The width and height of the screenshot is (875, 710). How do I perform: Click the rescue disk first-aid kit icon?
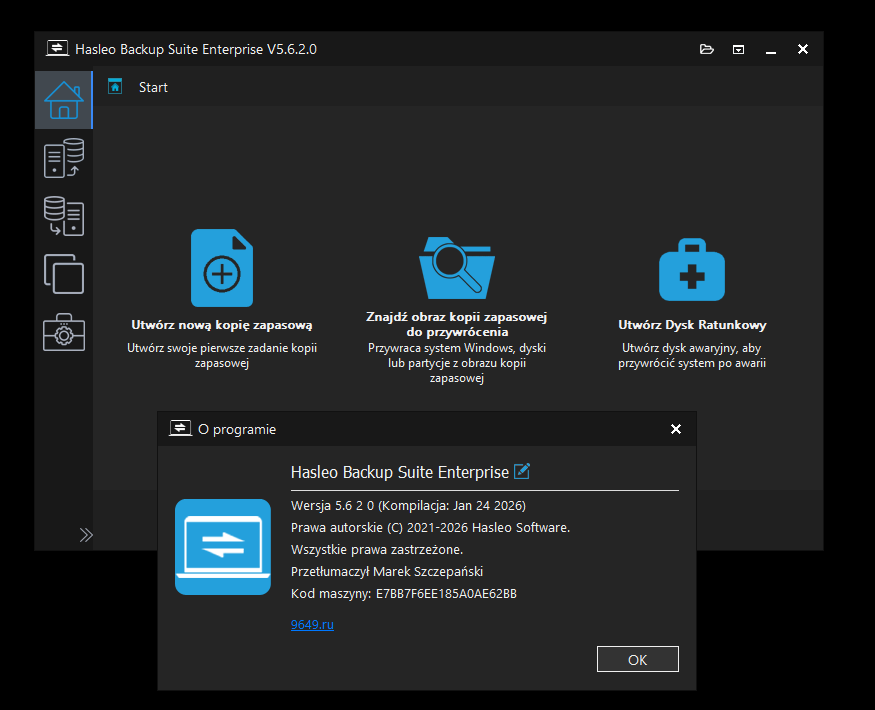pyautogui.click(x=692, y=270)
